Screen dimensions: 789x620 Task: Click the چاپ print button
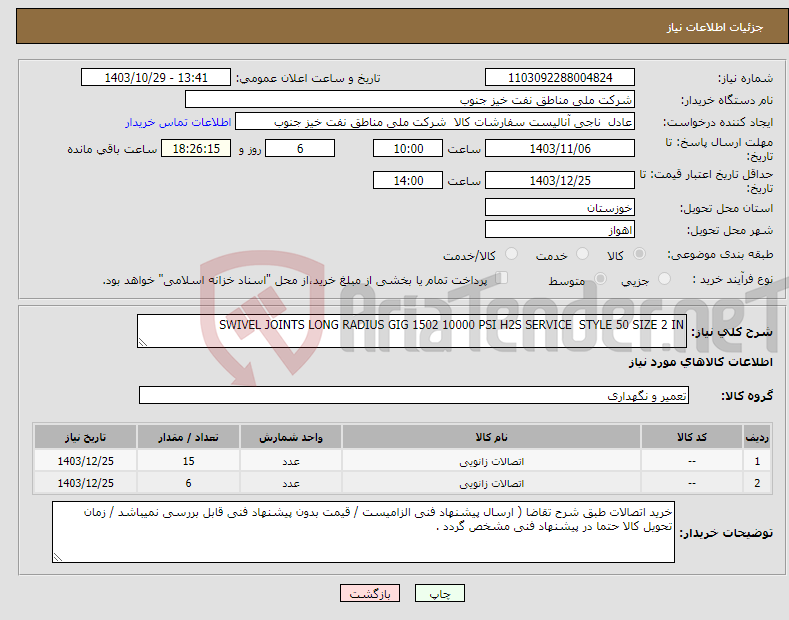tap(440, 594)
